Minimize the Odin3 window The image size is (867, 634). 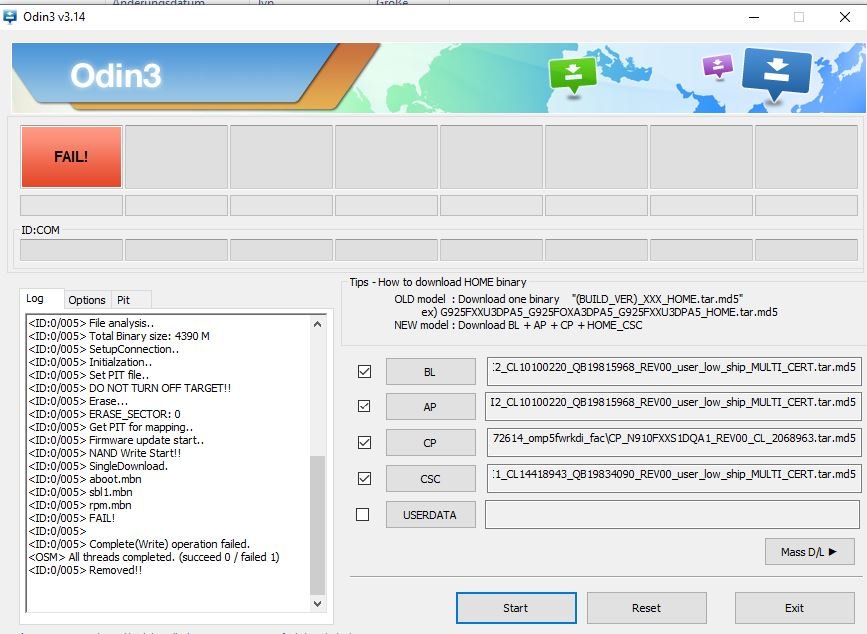pos(754,17)
